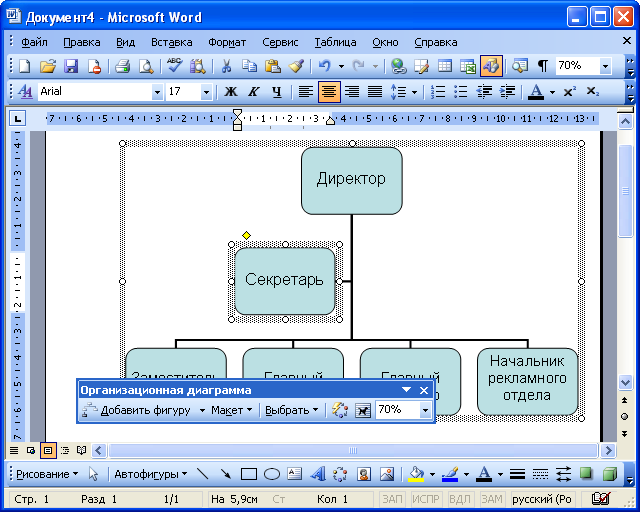
Task: Click the Cut scissors icon
Action: (x=226, y=66)
